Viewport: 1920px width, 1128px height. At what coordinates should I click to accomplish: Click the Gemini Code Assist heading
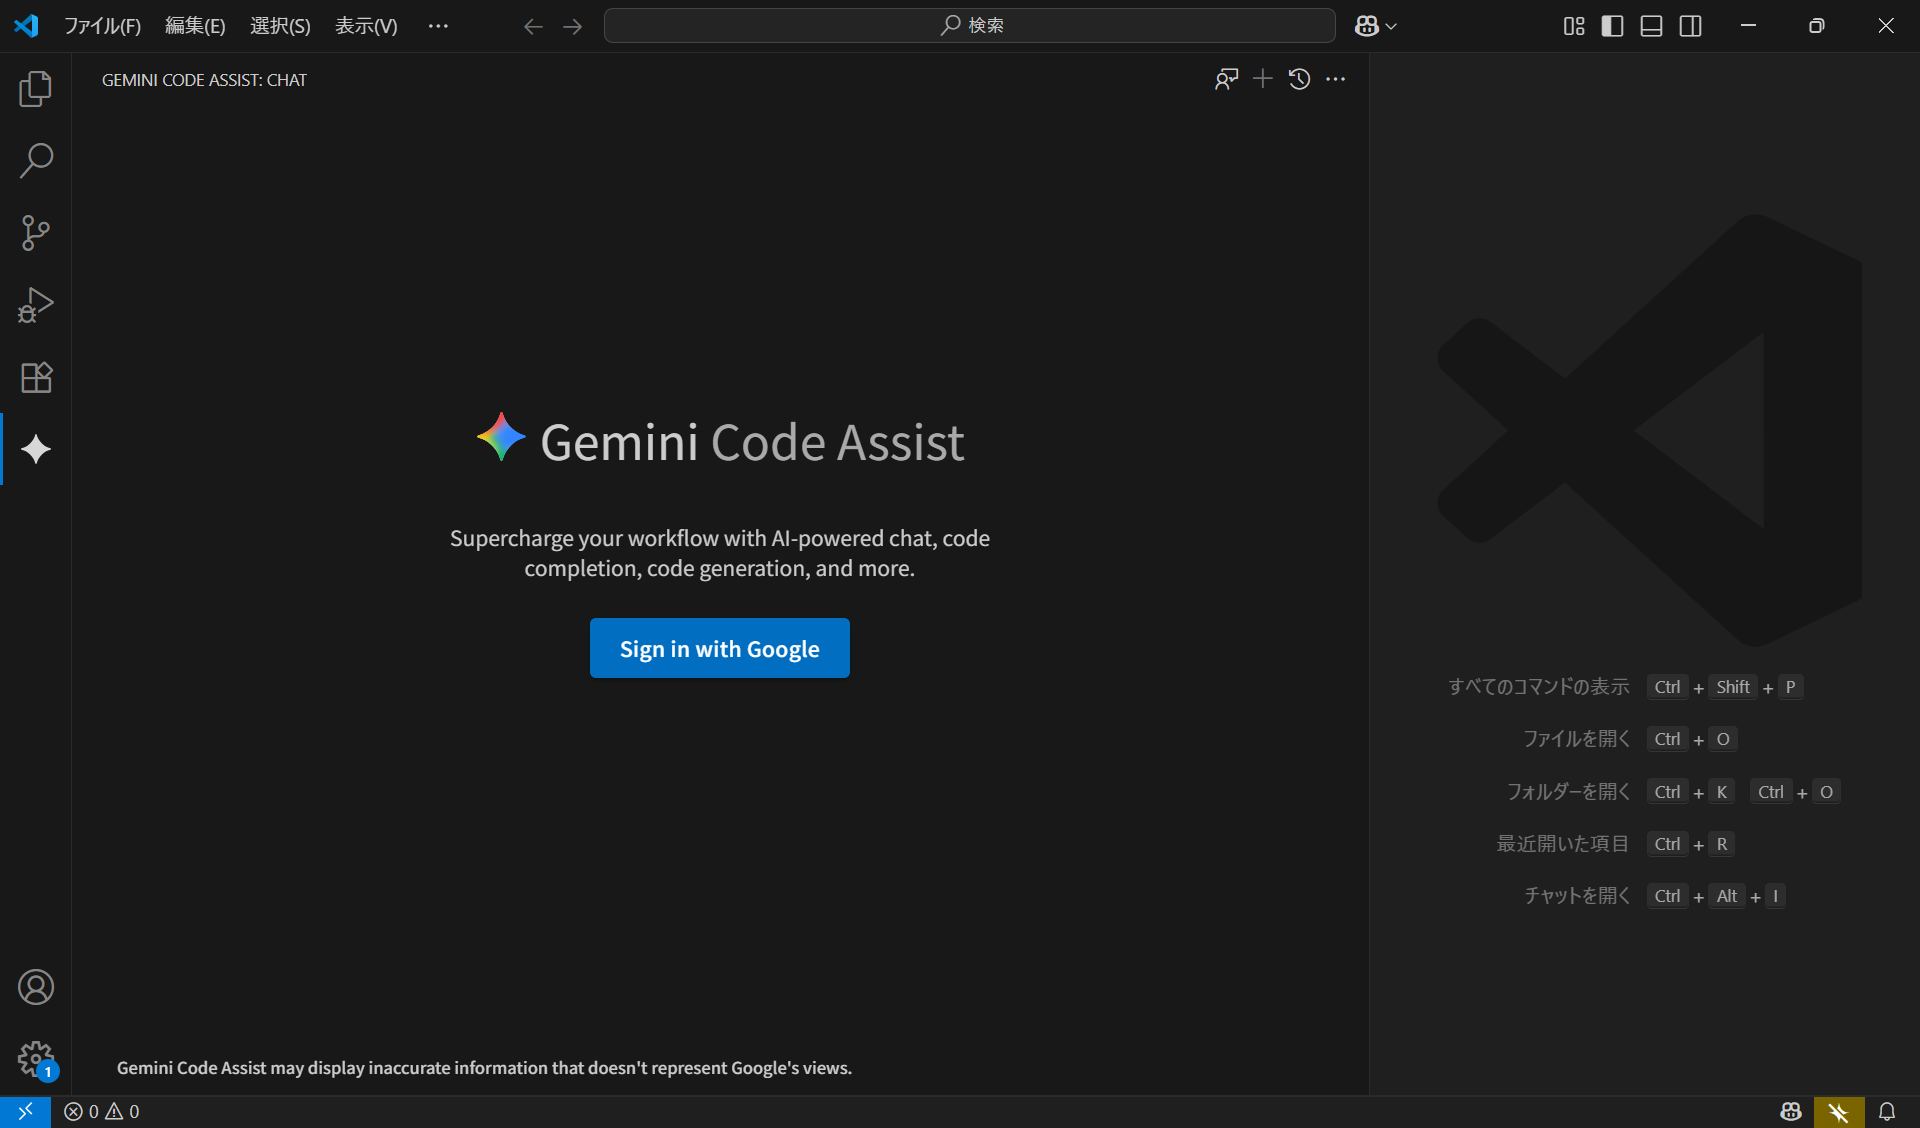tap(752, 442)
